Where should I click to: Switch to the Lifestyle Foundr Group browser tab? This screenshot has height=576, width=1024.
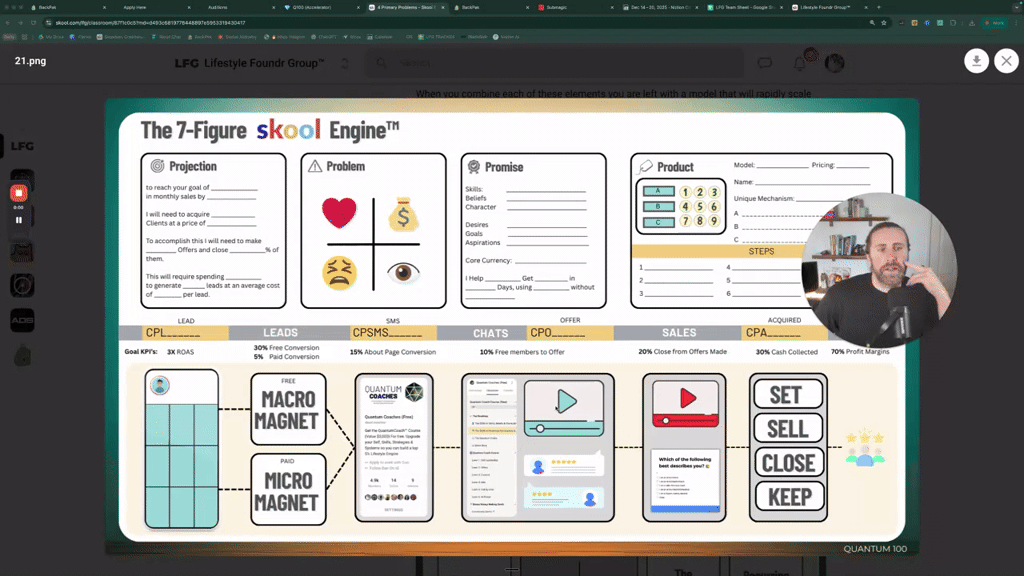point(828,7)
